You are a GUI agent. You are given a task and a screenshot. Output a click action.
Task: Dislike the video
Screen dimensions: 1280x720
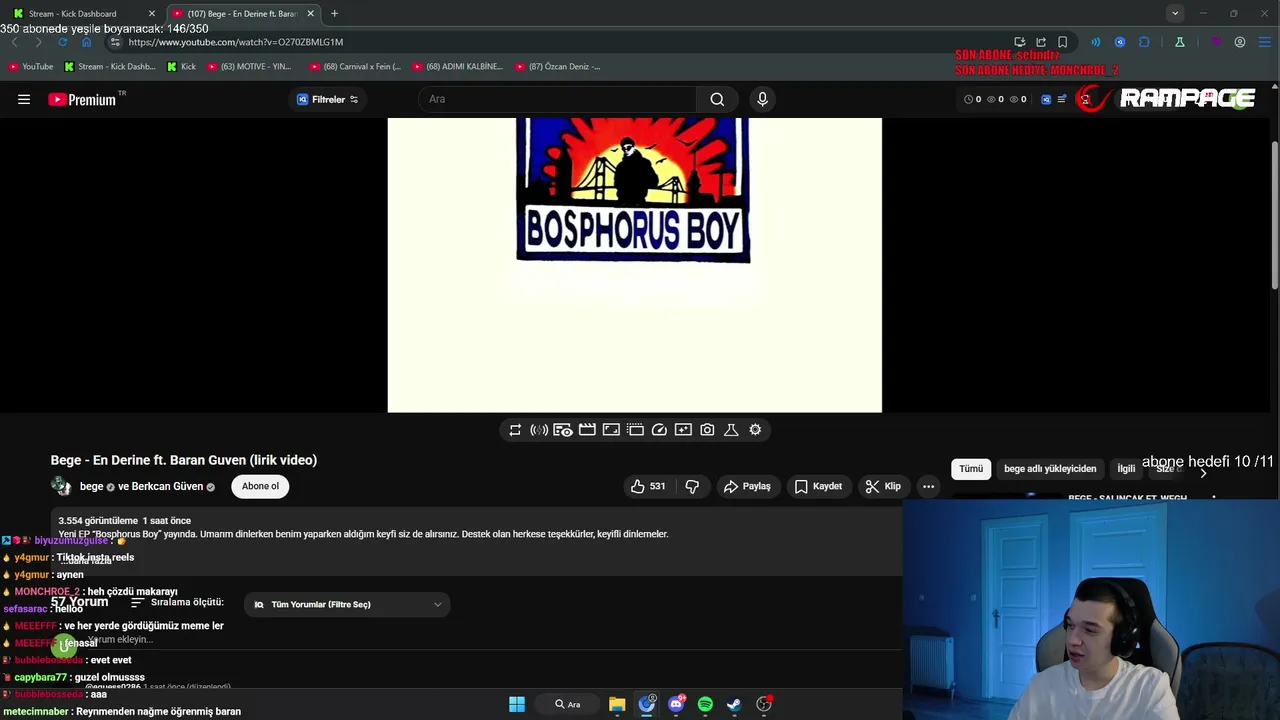[x=692, y=486]
